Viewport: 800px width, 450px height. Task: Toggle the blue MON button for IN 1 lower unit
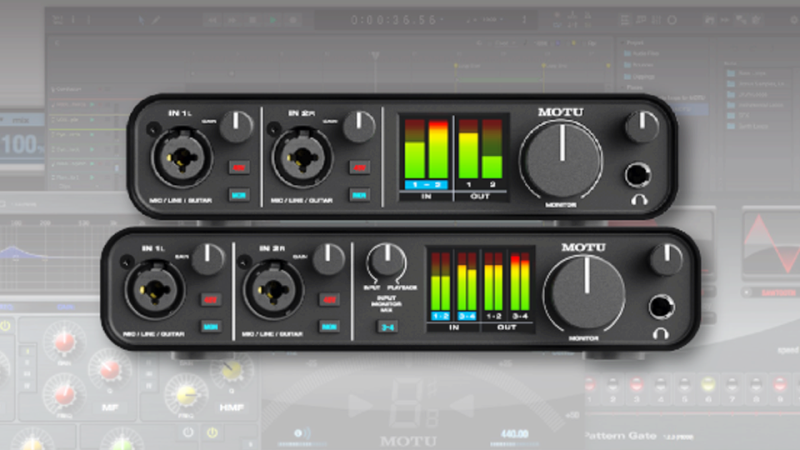click(211, 326)
